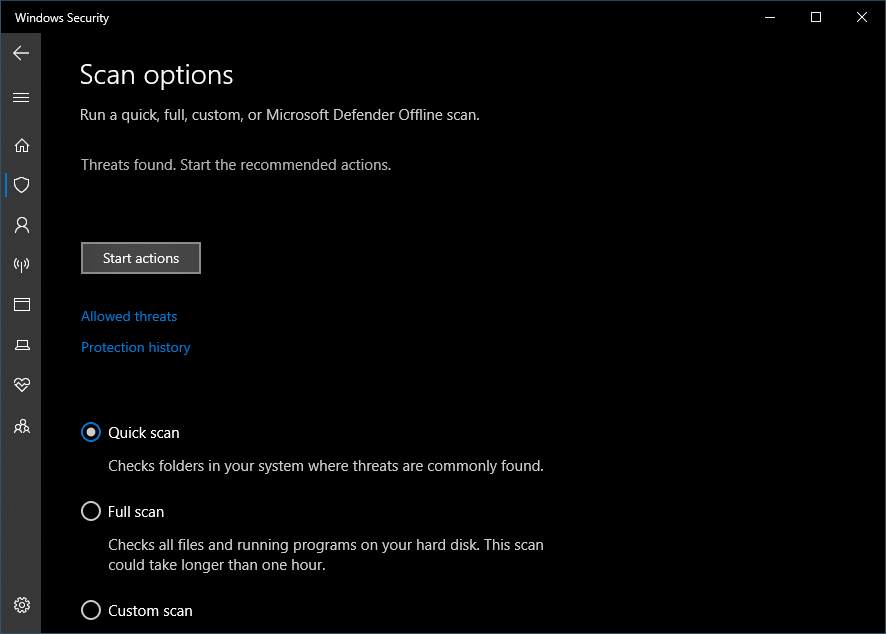
Task: Open Firewall & network protection icon
Action: [x=21, y=265]
